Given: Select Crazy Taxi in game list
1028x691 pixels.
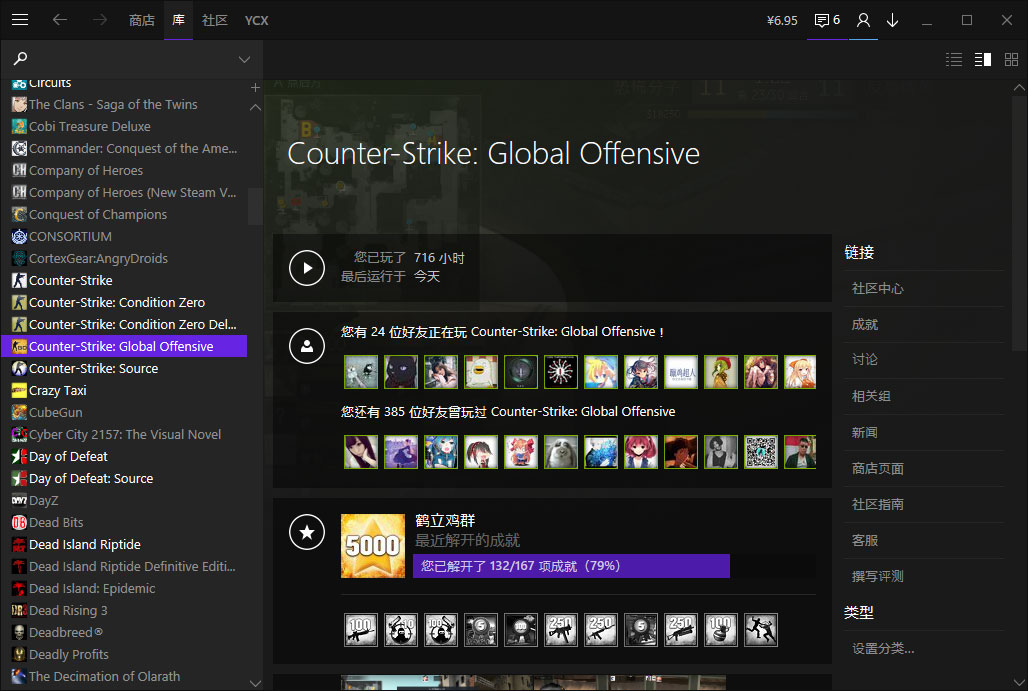Looking at the screenshot, I should [x=125, y=390].
